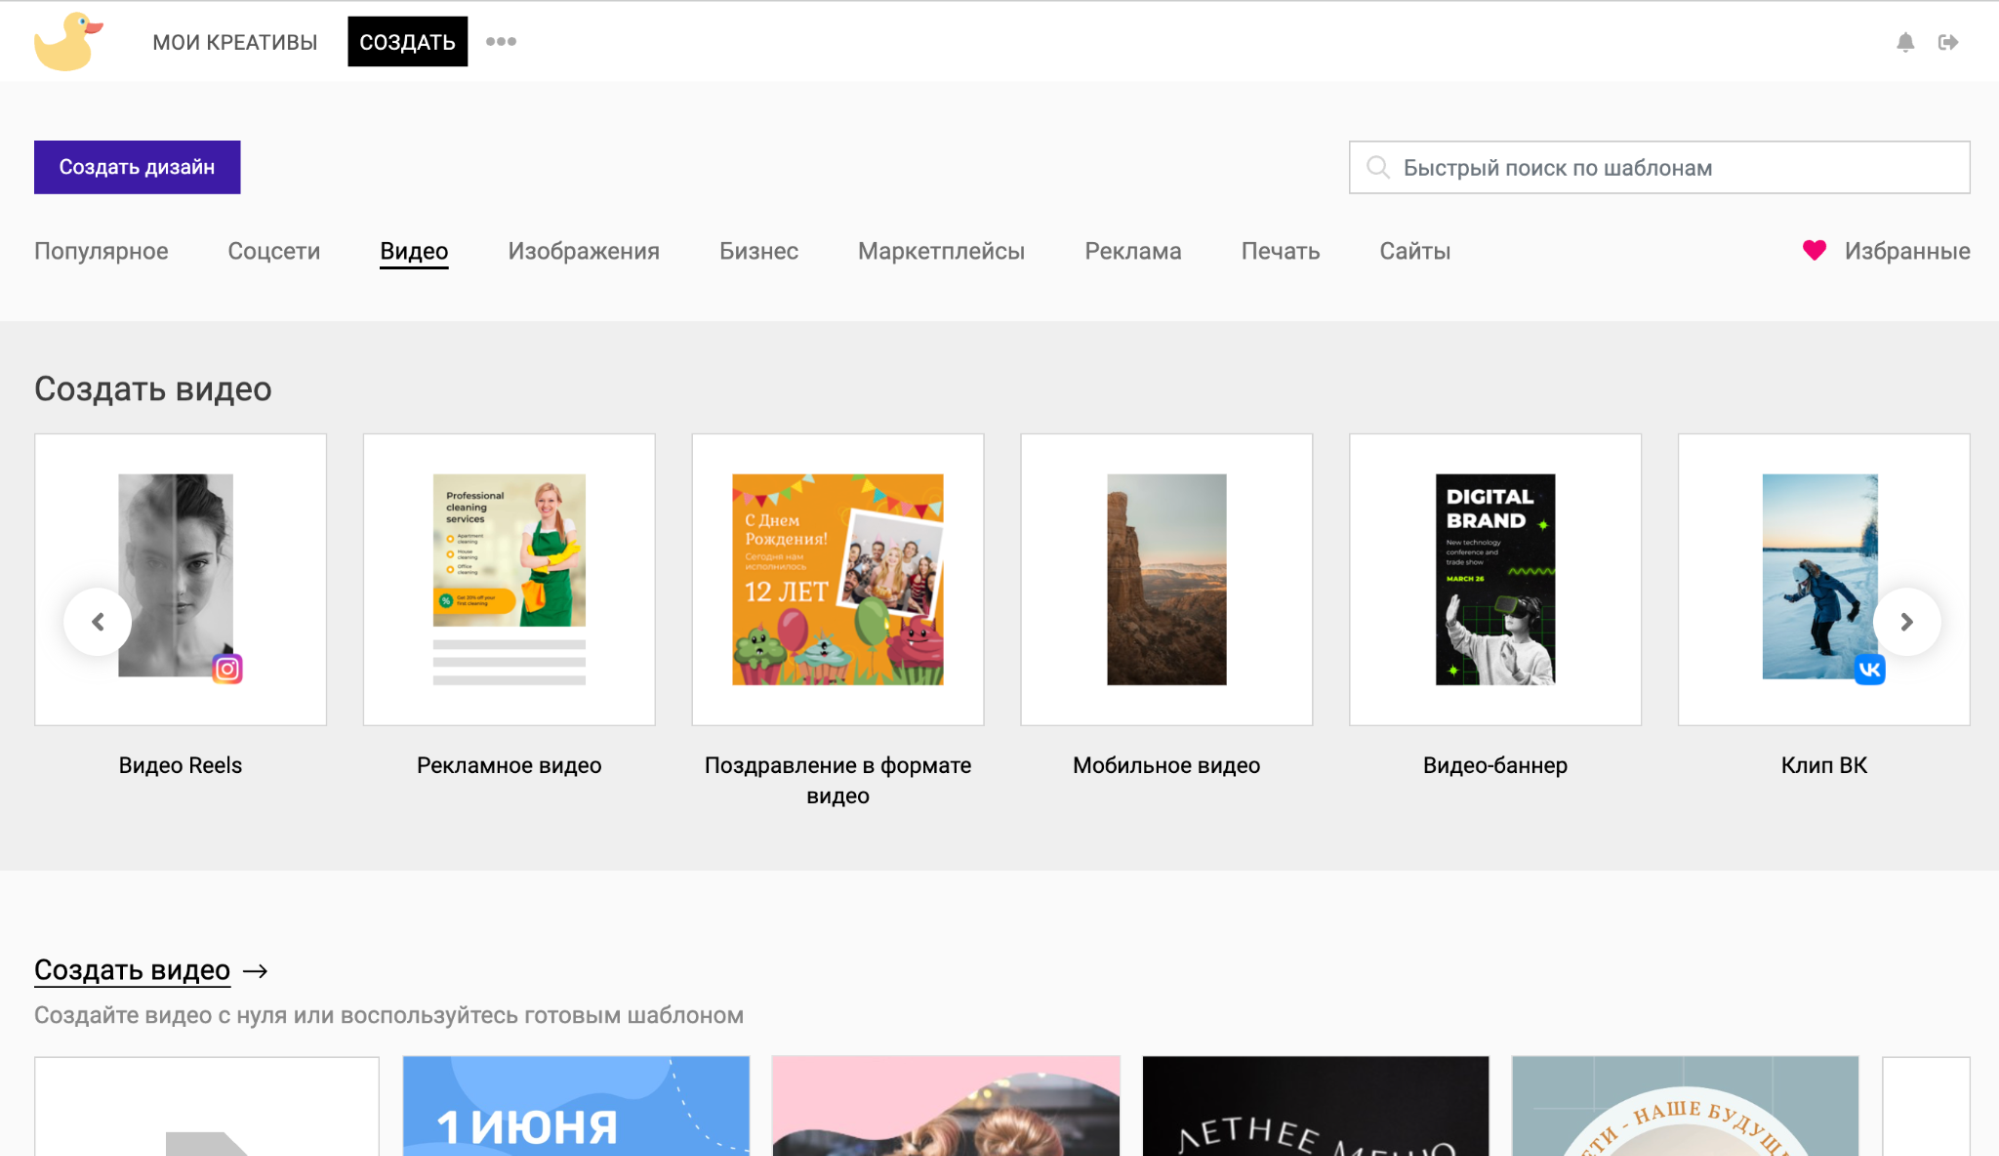
Task: Select the Видео Reels thumbnail
Action: click(180, 579)
